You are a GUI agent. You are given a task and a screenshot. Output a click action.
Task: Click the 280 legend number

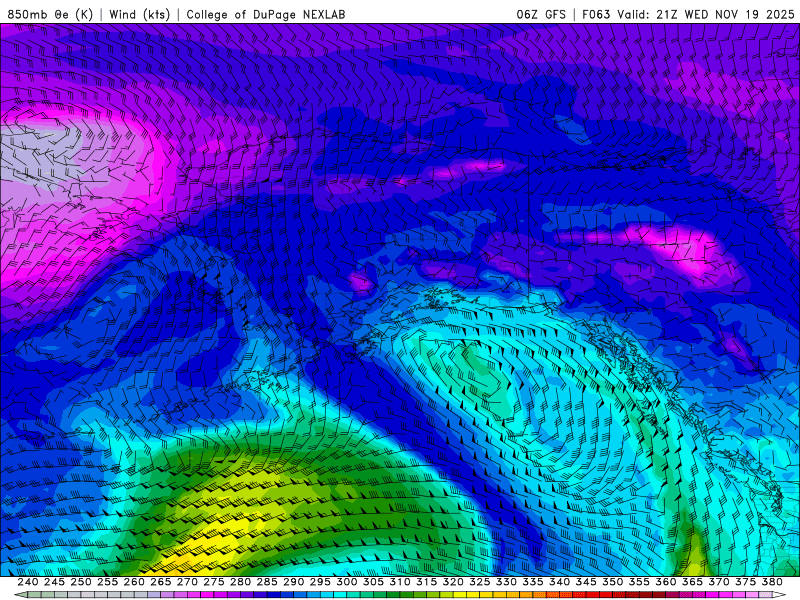coord(240,582)
